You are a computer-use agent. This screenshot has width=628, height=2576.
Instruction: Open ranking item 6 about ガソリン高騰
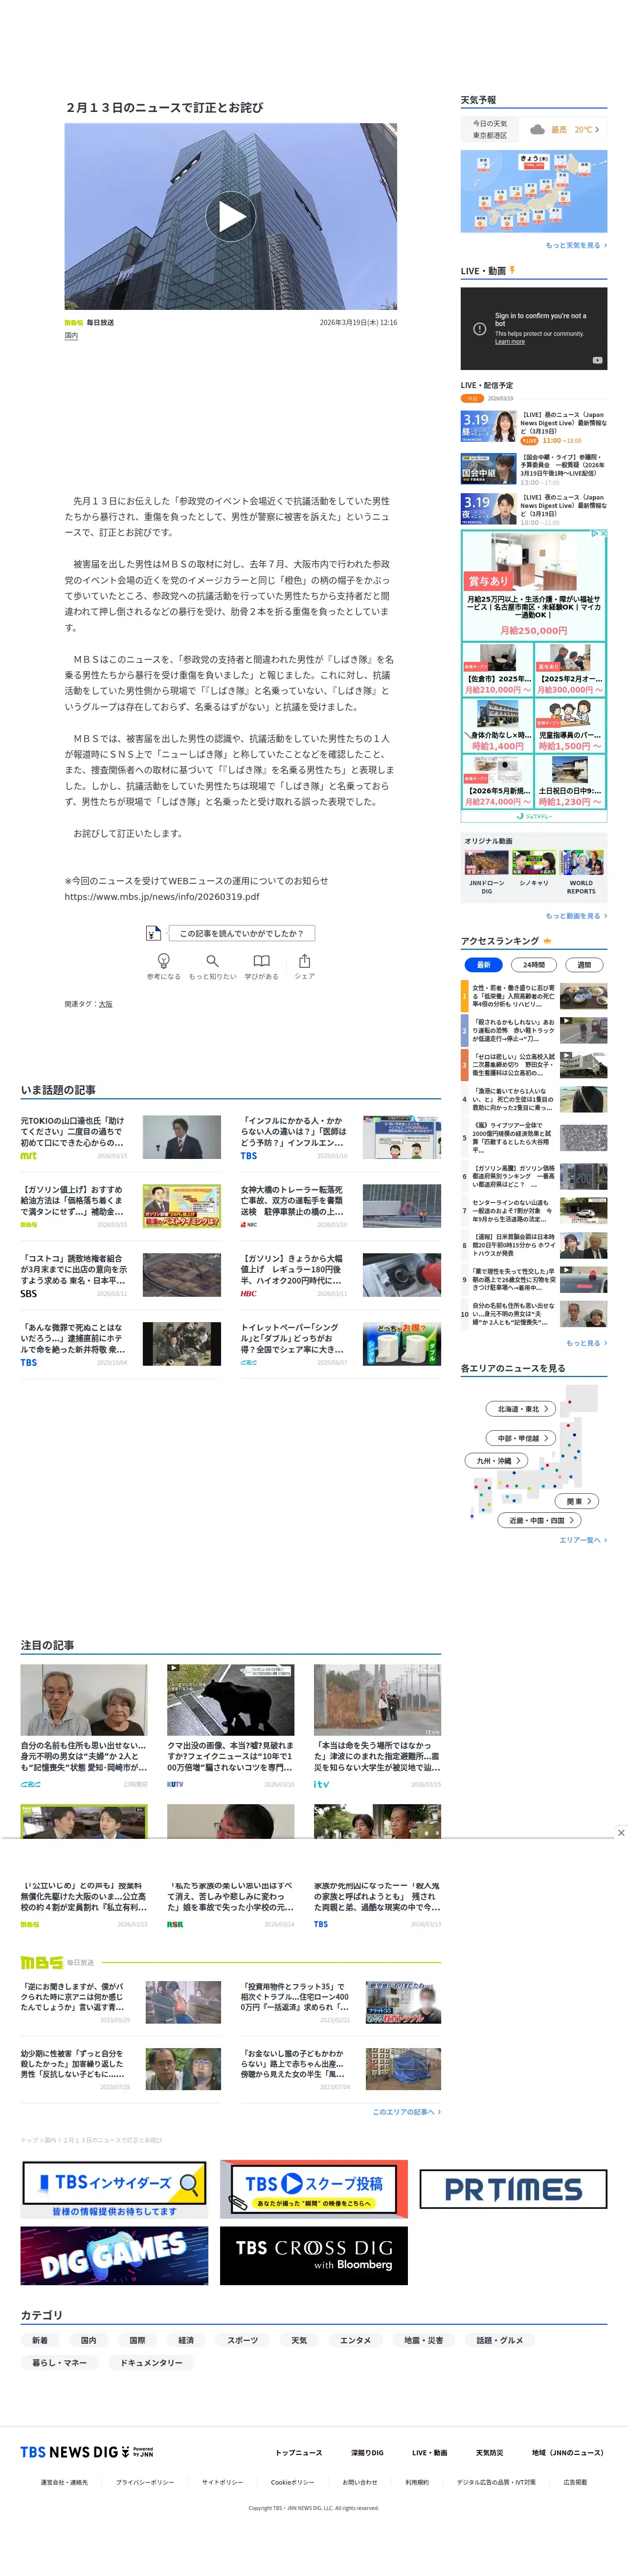click(x=533, y=1176)
